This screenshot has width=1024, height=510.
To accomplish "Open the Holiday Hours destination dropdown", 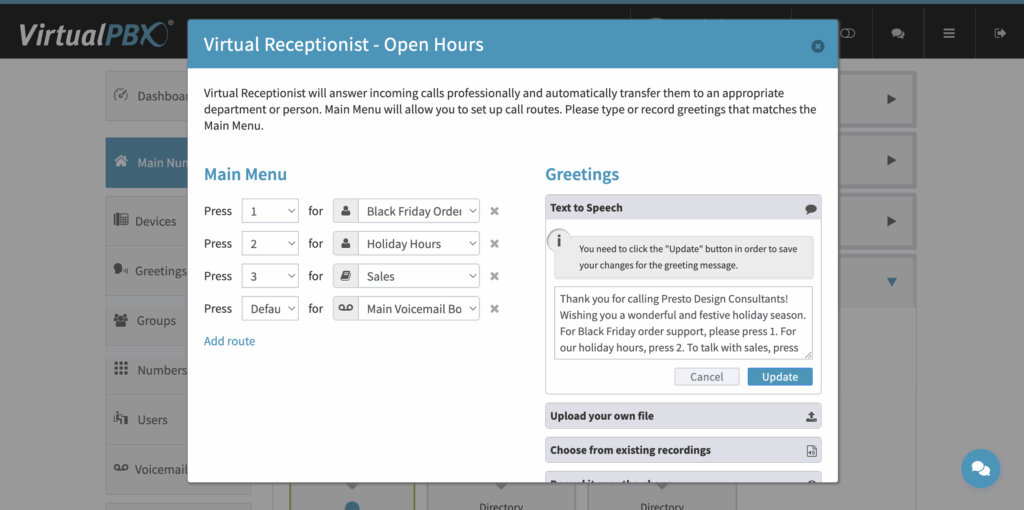I will 419,244.
